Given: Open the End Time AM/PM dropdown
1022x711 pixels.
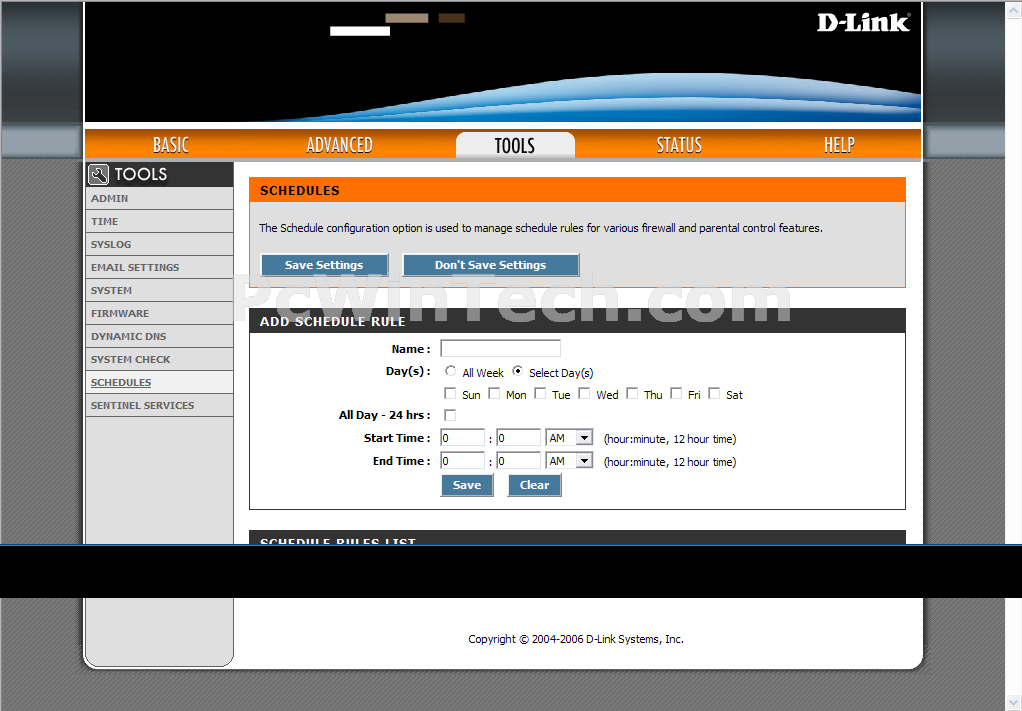Looking at the screenshot, I should (569, 461).
